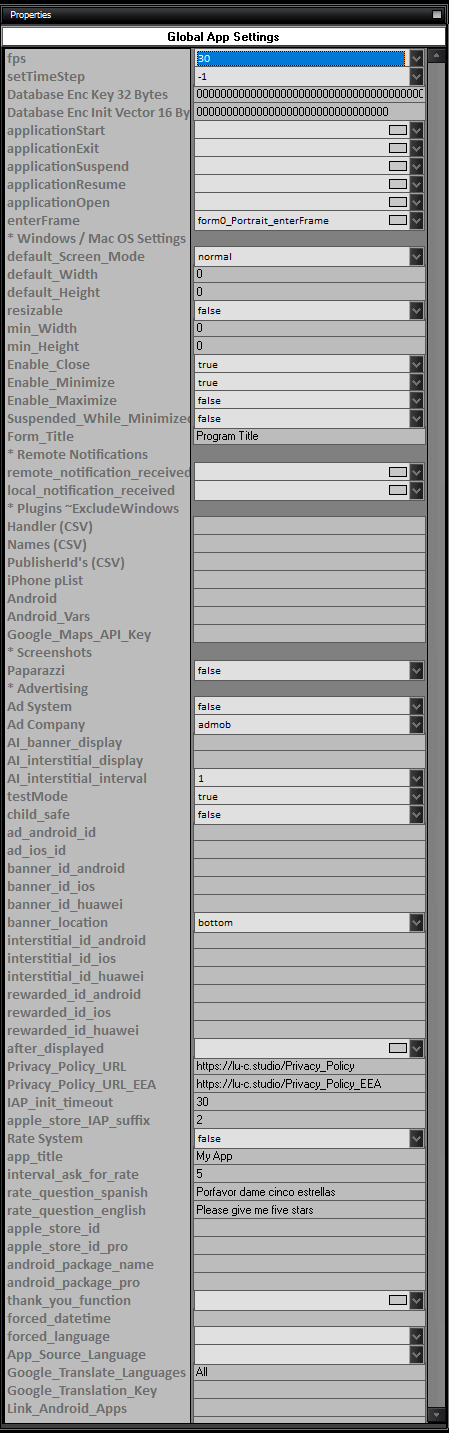Click the small button in applicationStart row
The image size is (449, 1433).
click(398, 131)
